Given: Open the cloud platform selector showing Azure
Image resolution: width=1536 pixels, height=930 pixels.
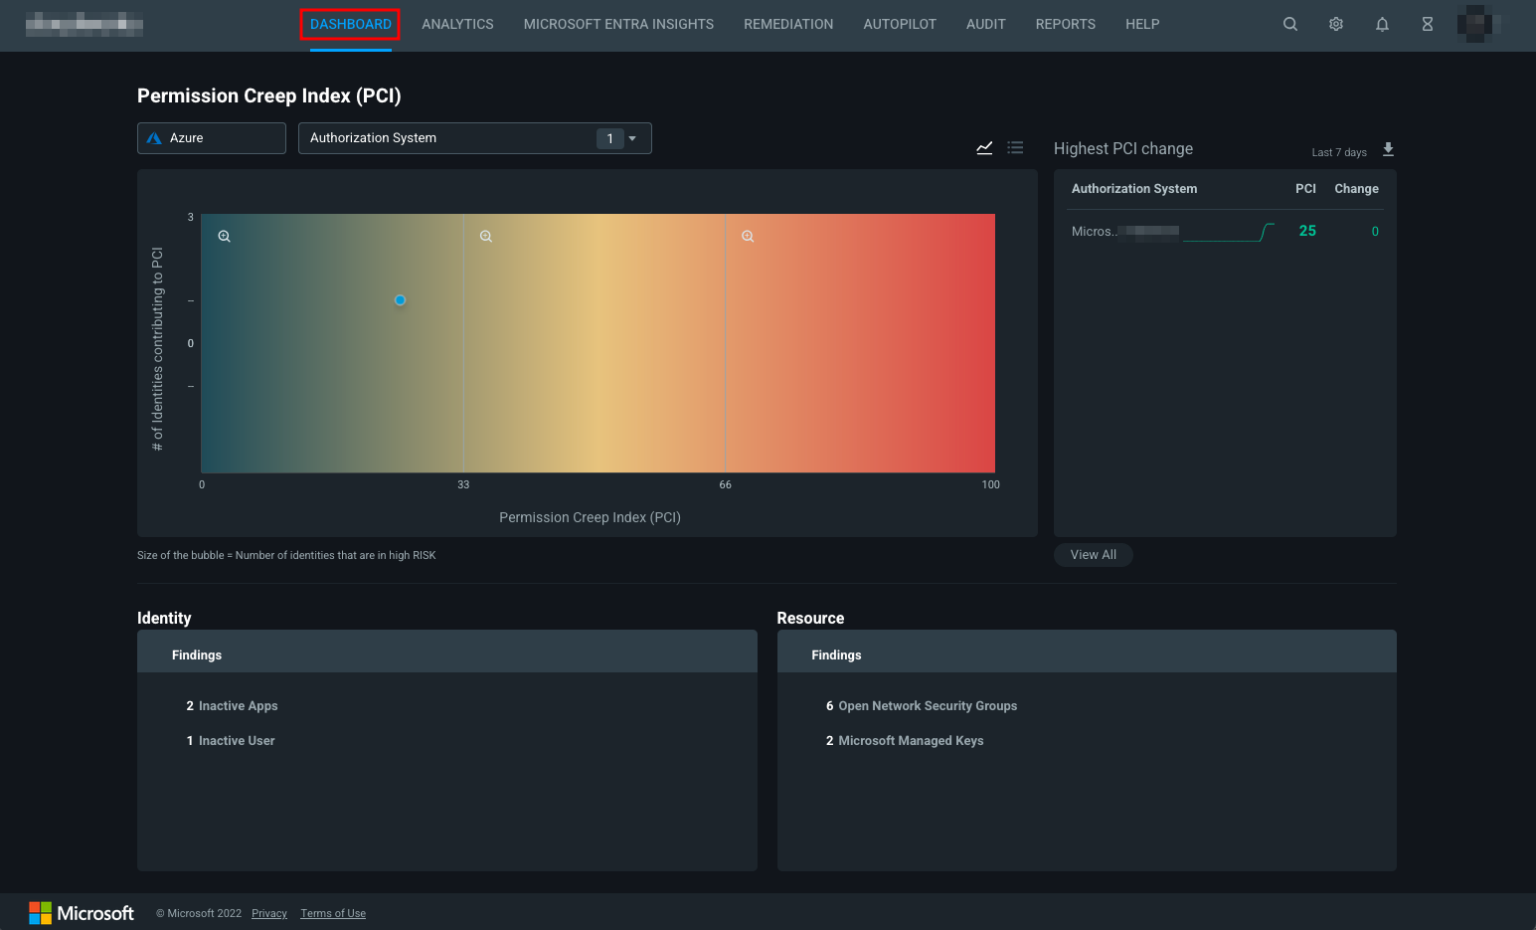Looking at the screenshot, I should click(211, 138).
